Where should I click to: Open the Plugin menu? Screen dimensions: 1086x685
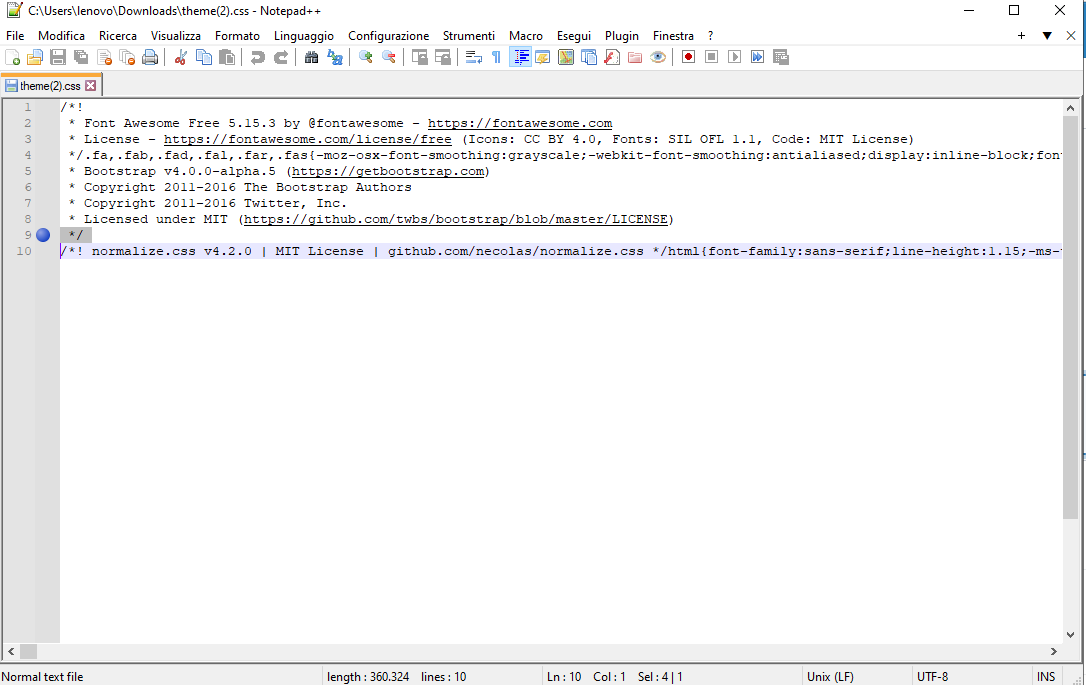coord(621,35)
